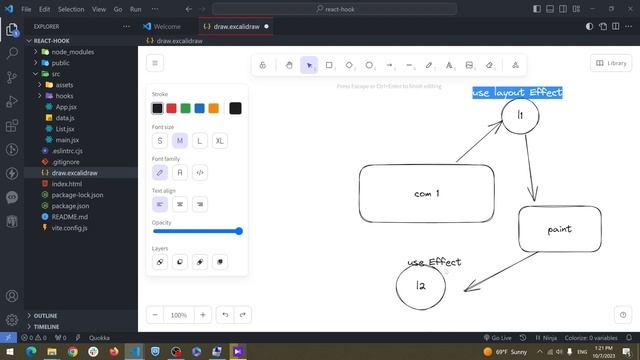Bring layer to front

pyautogui.click(x=220, y=262)
